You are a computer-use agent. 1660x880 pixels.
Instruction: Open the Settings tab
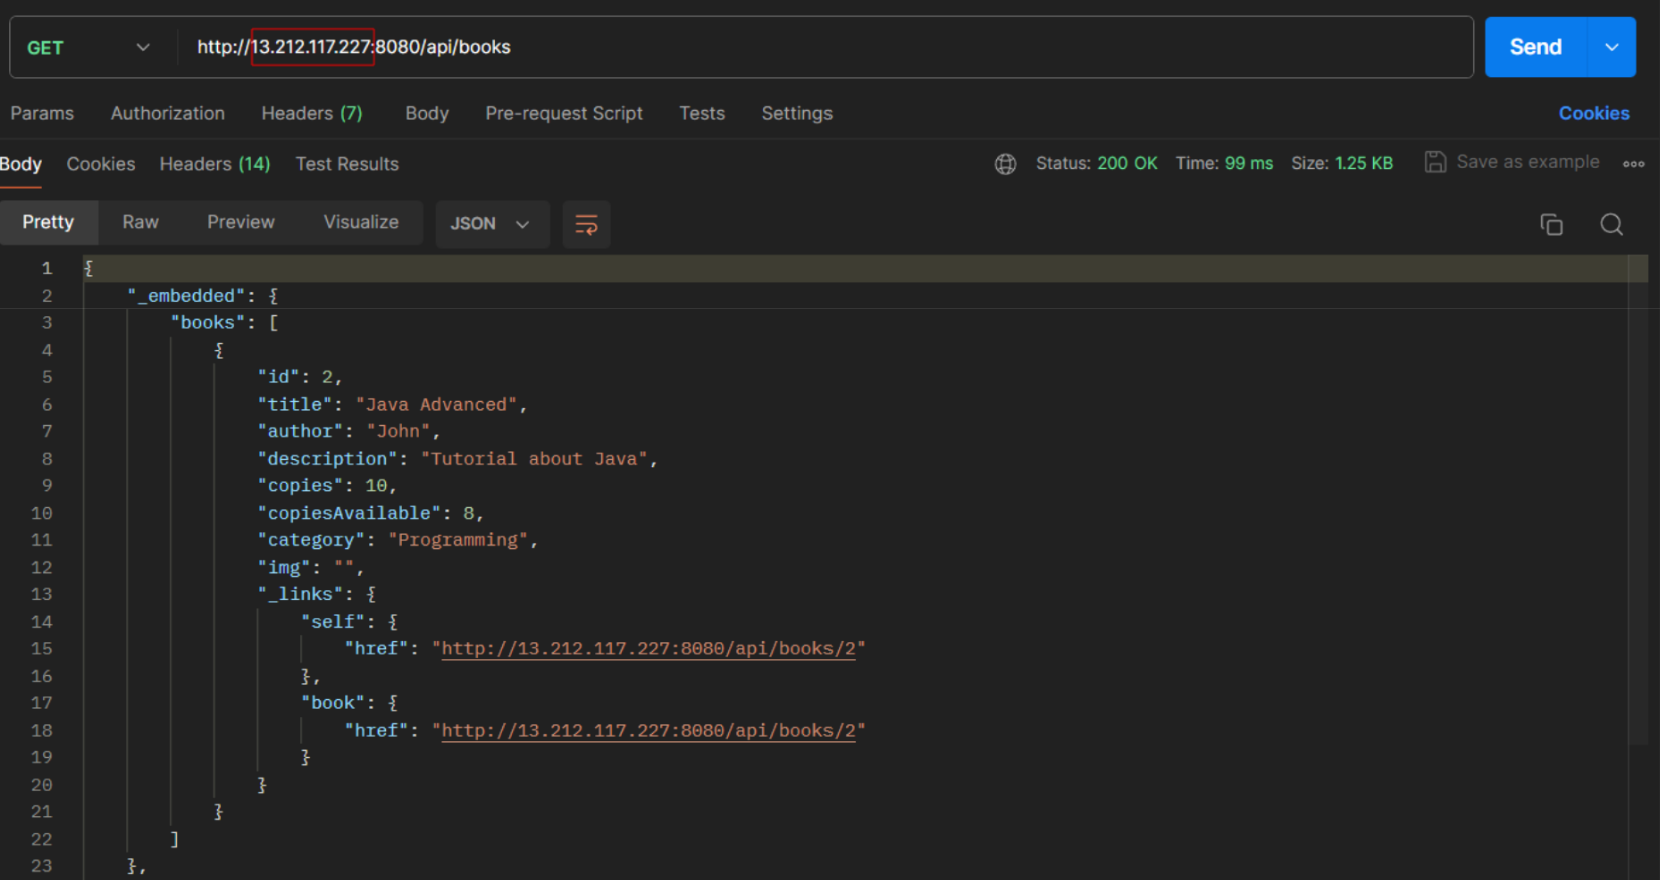(x=797, y=113)
